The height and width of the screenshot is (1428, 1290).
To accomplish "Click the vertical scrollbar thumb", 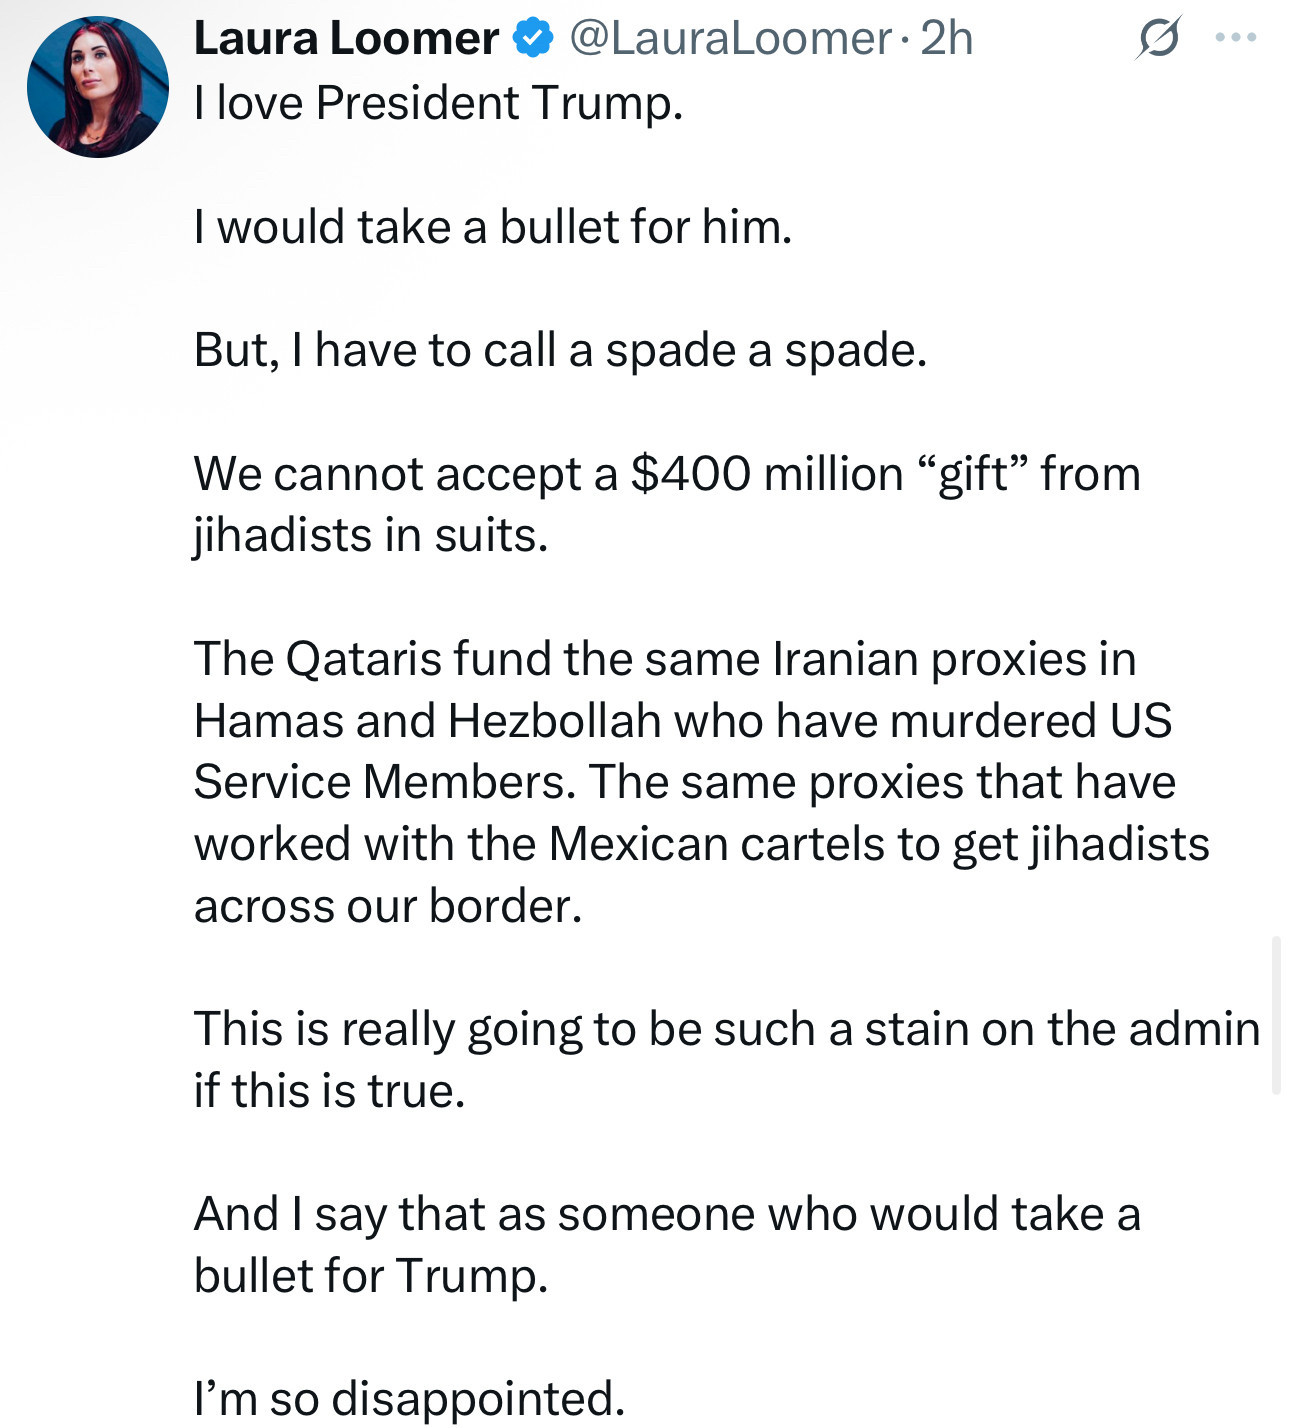I will coord(1276,1015).
